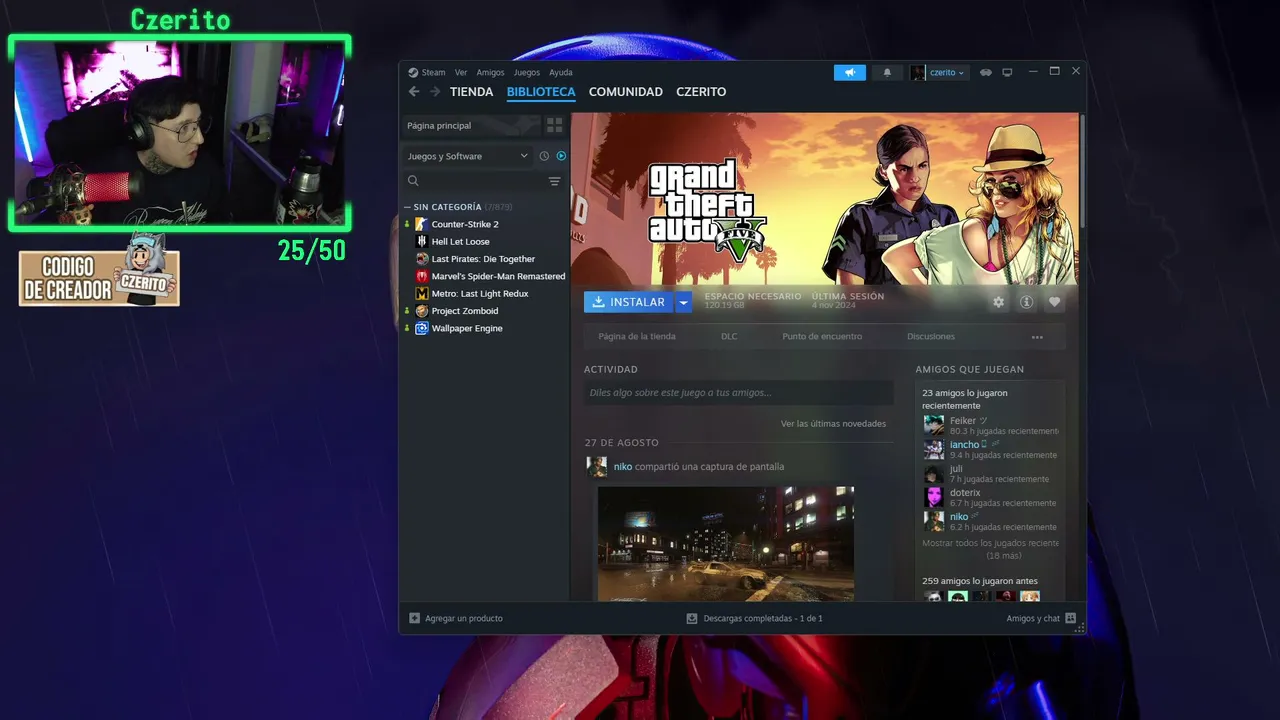Open the Instalar options dropdown arrow
1280x720 pixels.
[683, 302]
